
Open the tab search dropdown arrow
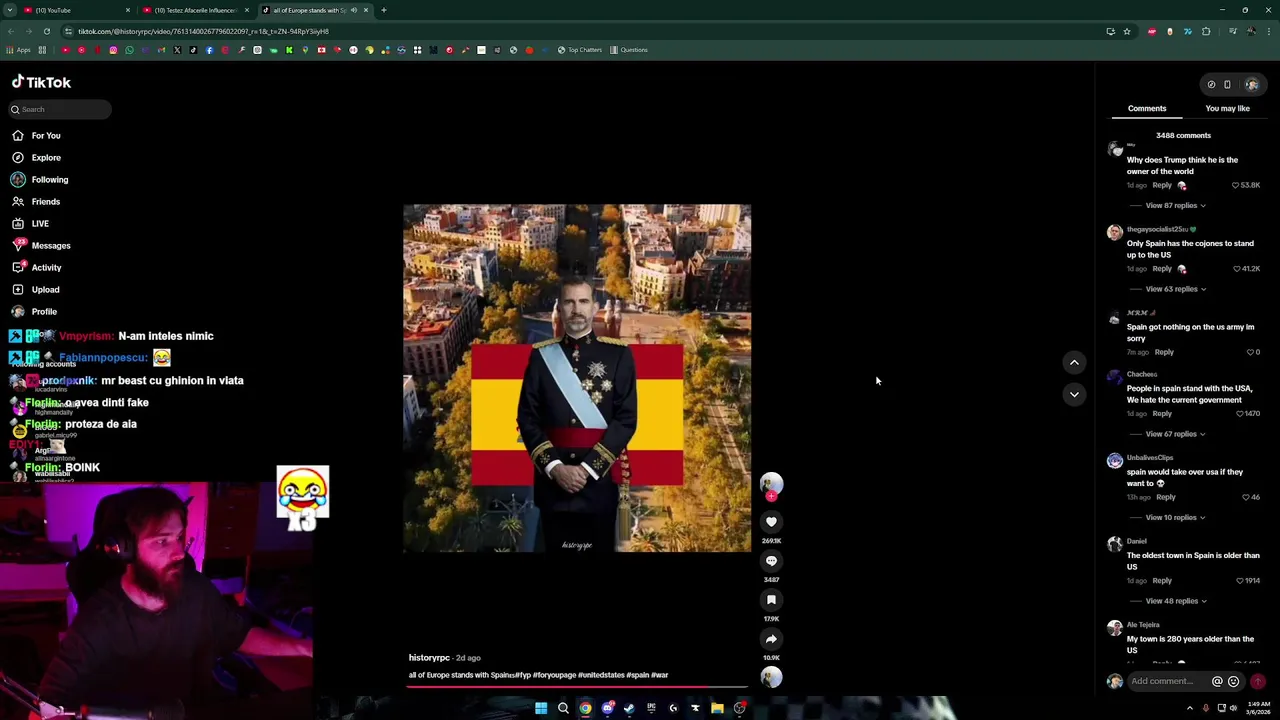point(9,10)
